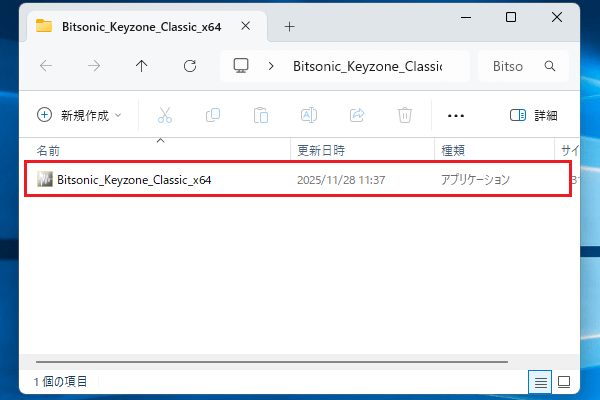The image size is (600, 400).
Task: Add a new tab with plus button
Action: tap(290, 26)
